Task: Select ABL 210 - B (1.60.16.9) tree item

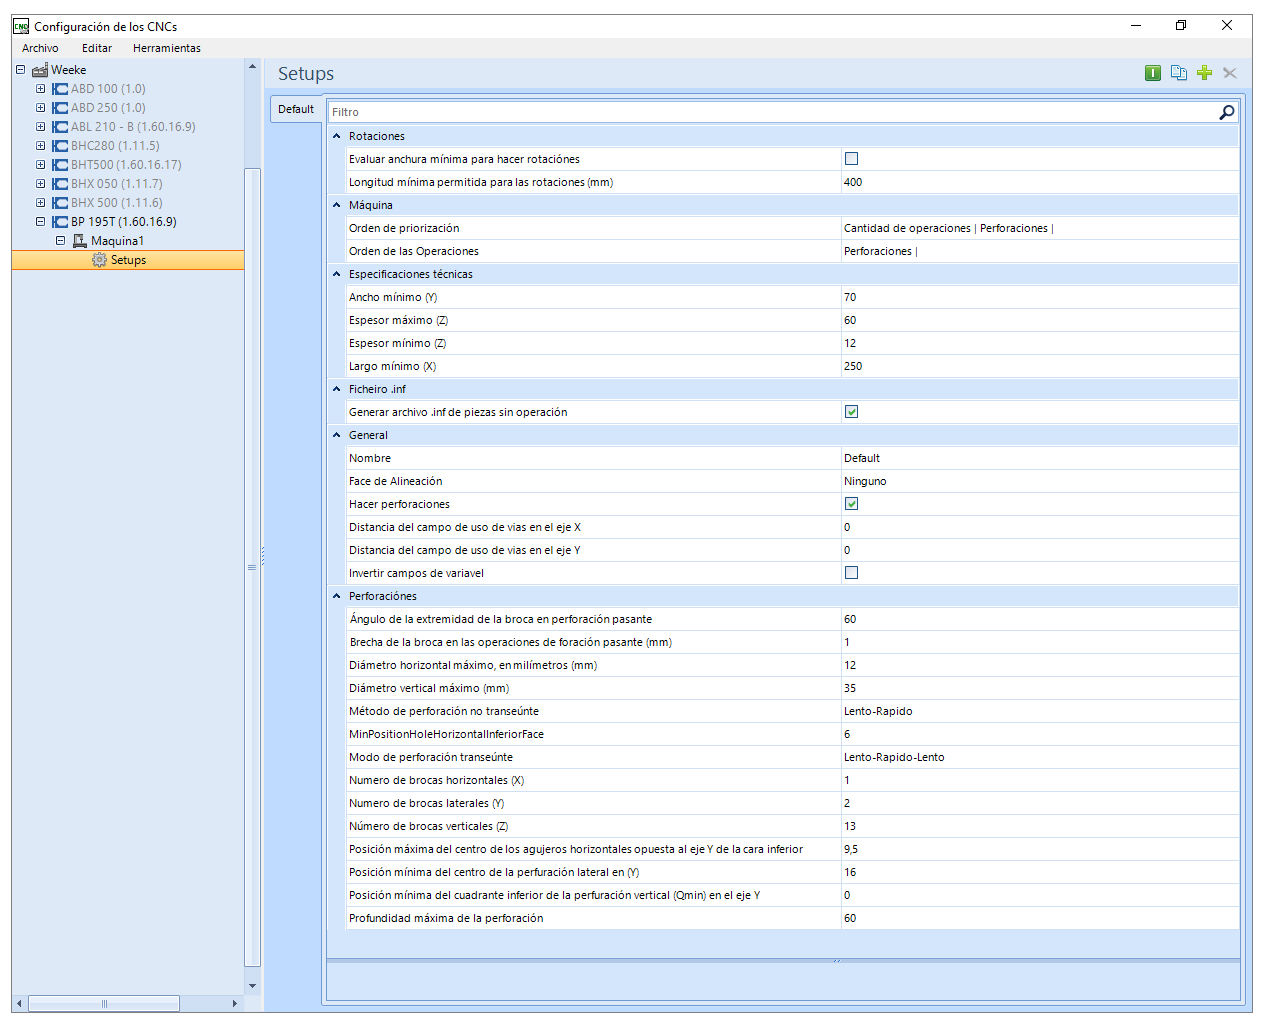Action: (133, 127)
